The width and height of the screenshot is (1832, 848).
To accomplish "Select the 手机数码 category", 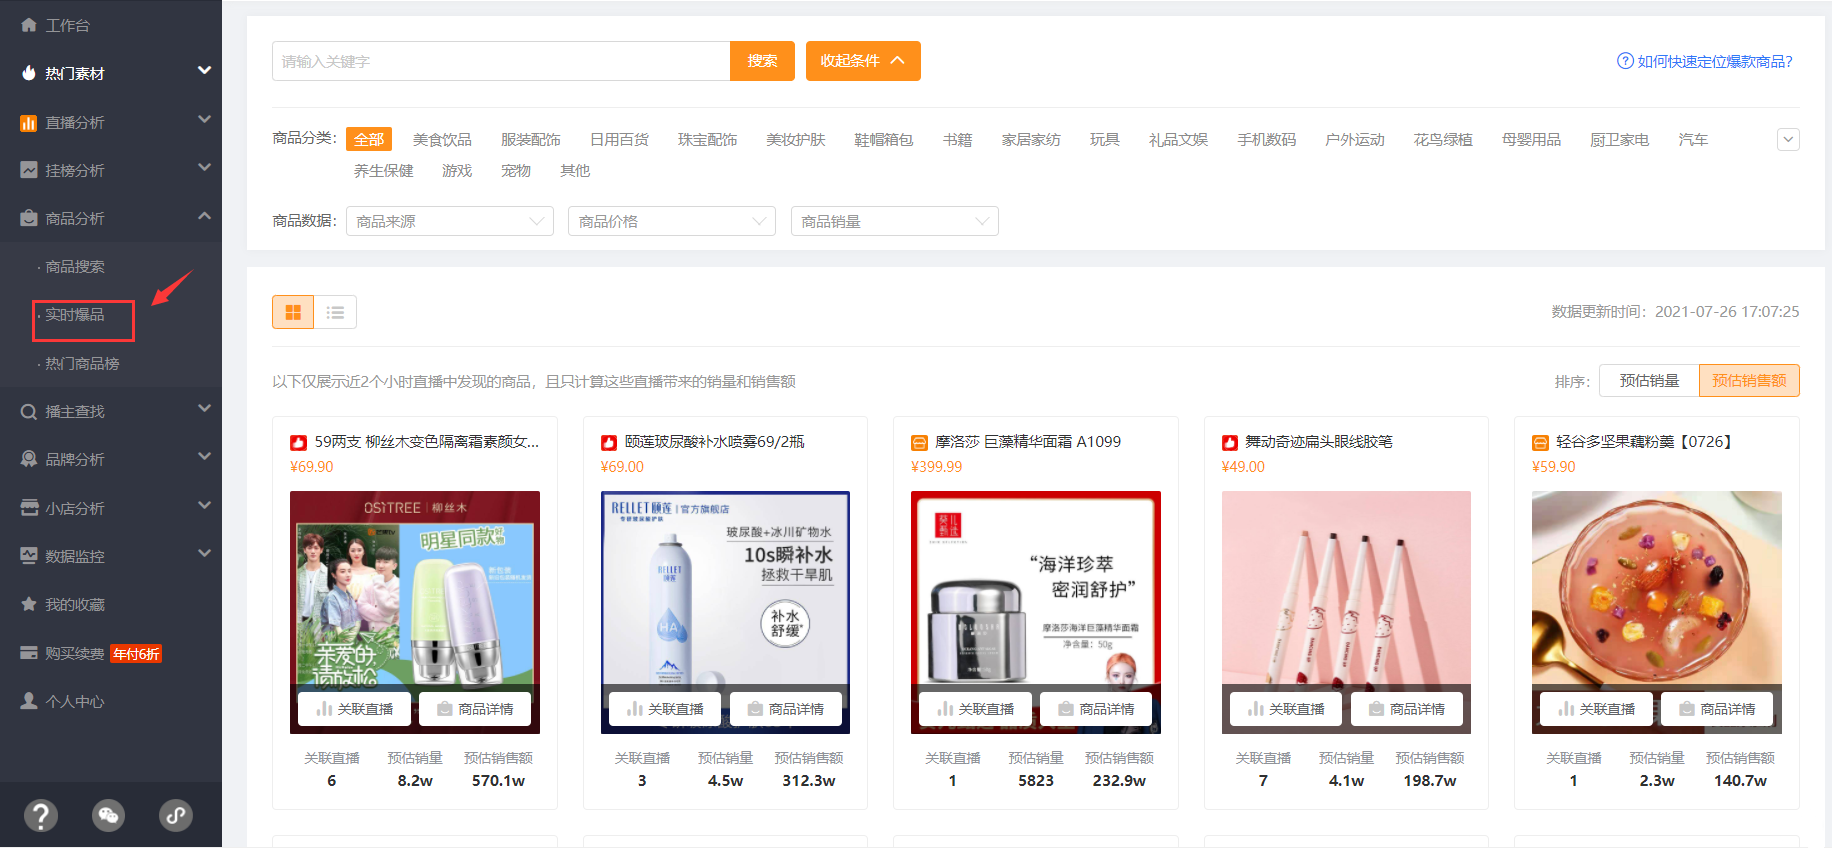I will [x=1267, y=140].
